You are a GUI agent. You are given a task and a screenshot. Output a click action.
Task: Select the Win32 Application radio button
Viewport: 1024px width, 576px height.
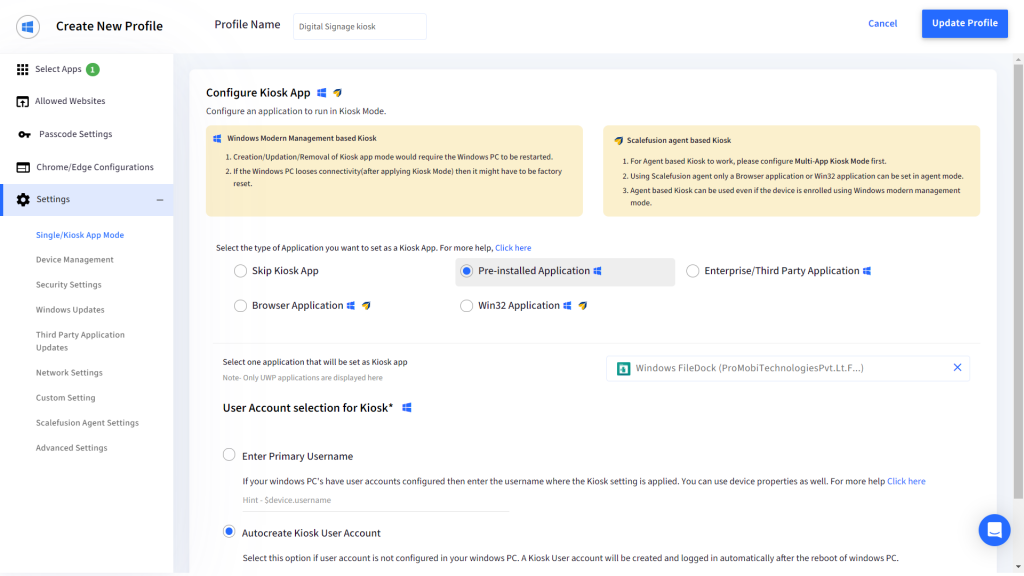tap(466, 306)
